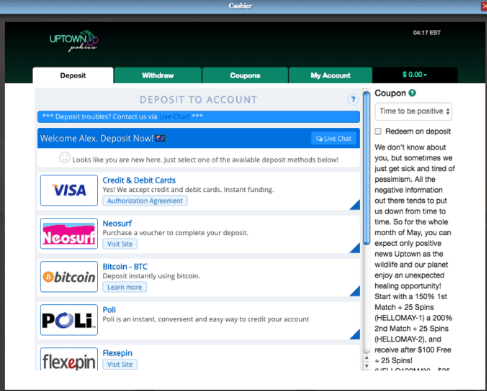Click the green Coupon help icon

tap(412, 93)
